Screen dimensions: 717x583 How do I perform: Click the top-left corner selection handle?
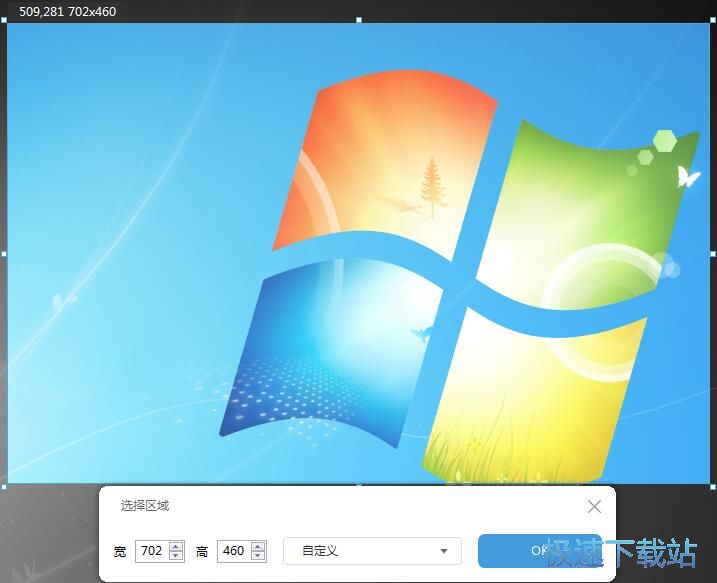[x=4, y=20]
